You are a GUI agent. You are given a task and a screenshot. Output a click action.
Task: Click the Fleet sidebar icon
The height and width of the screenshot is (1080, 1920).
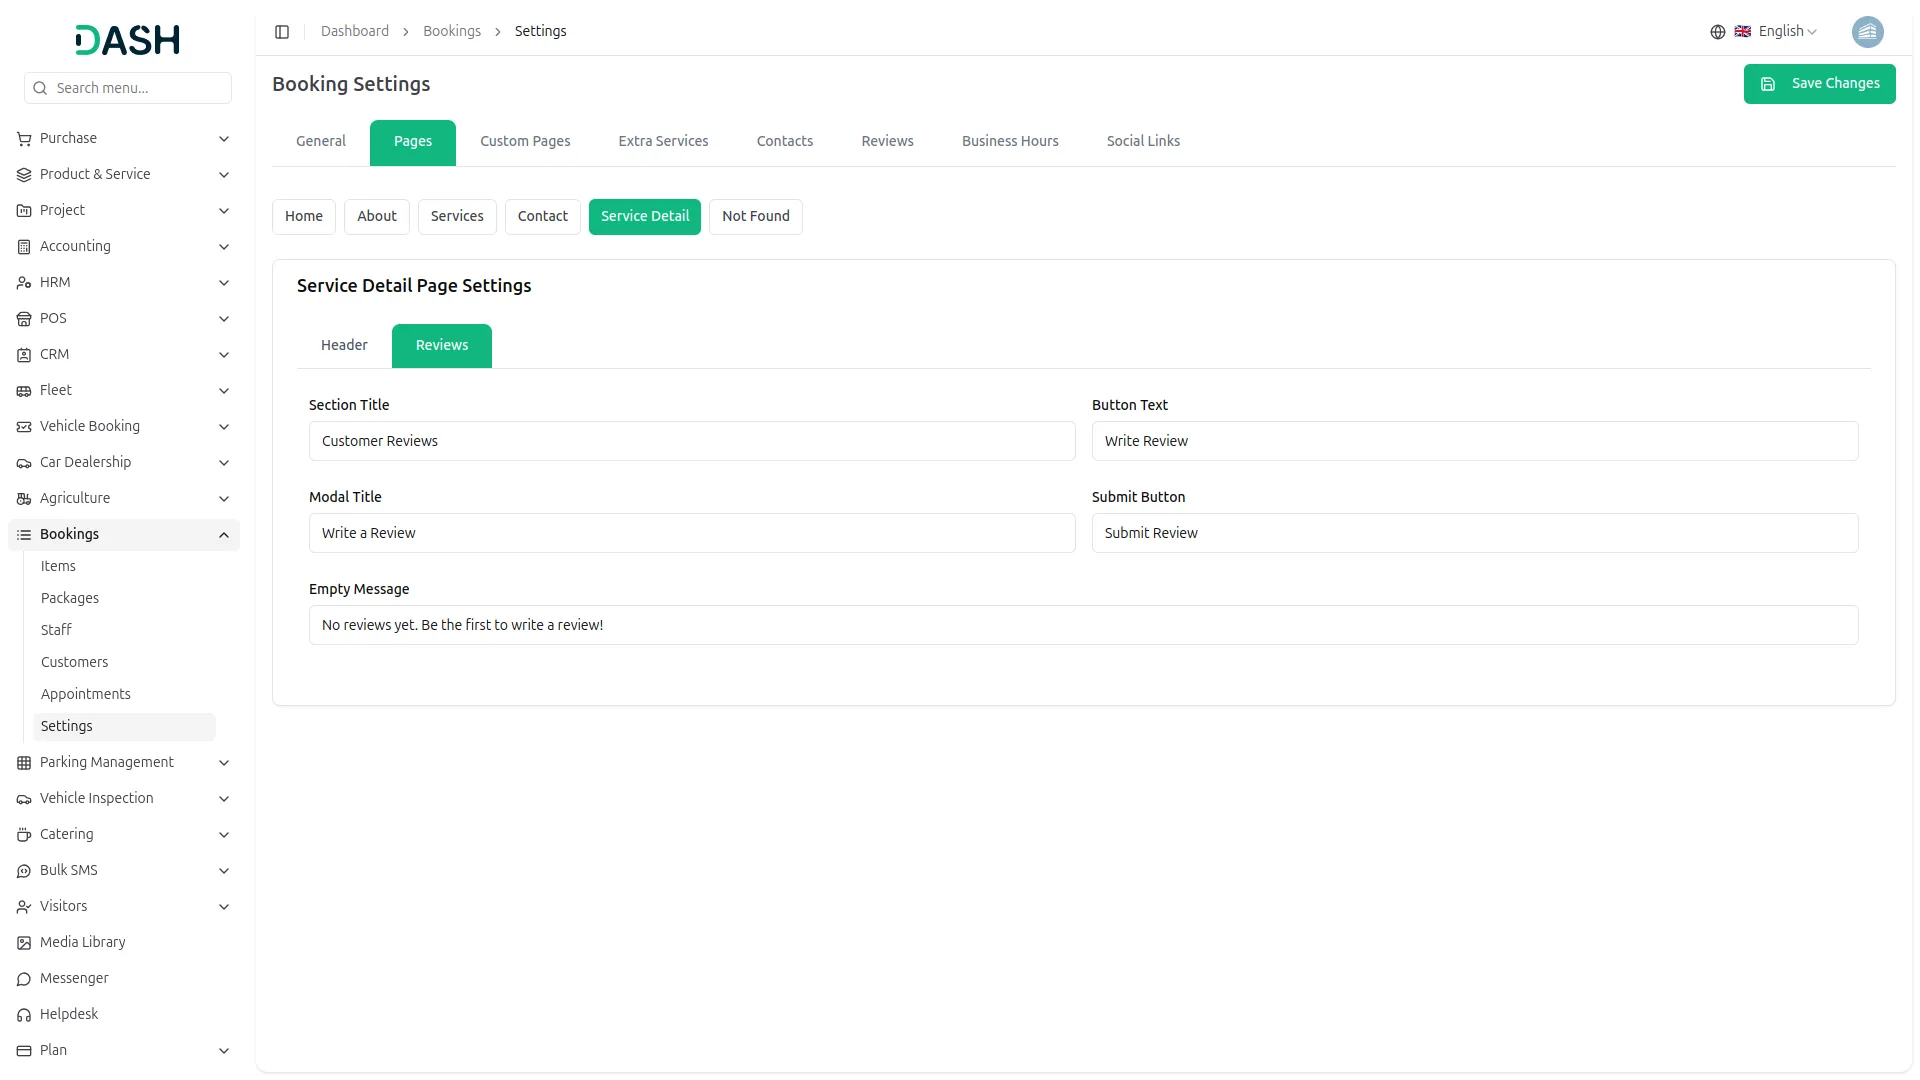click(24, 391)
